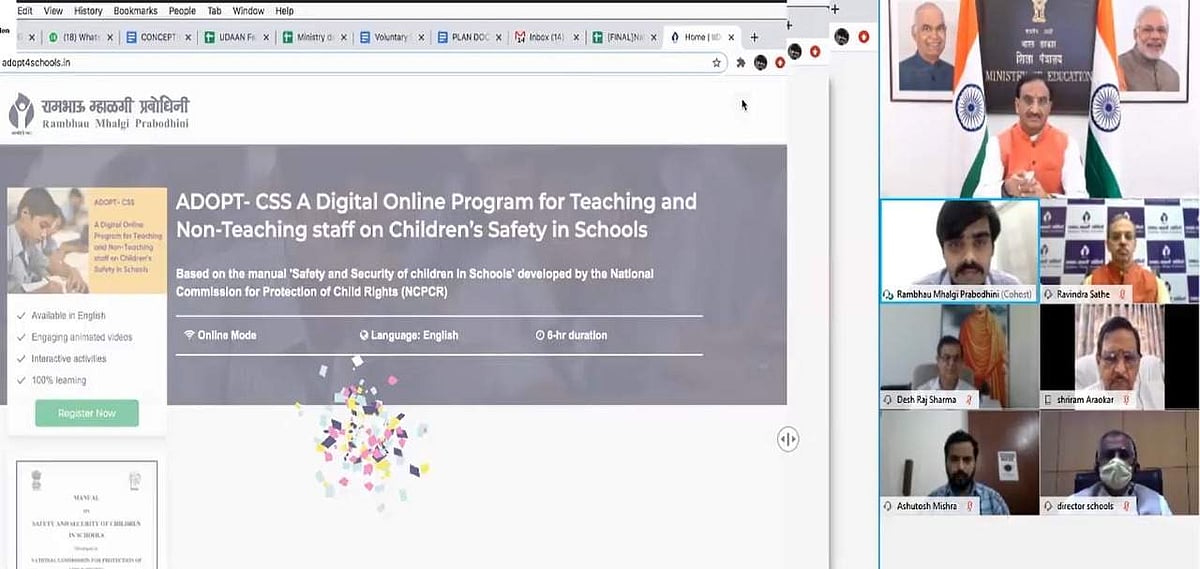Image resolution: width=1200 pixels, height=569 pixels.
Task: Close the PLAN DOC tab
Action: click(497, 38)
